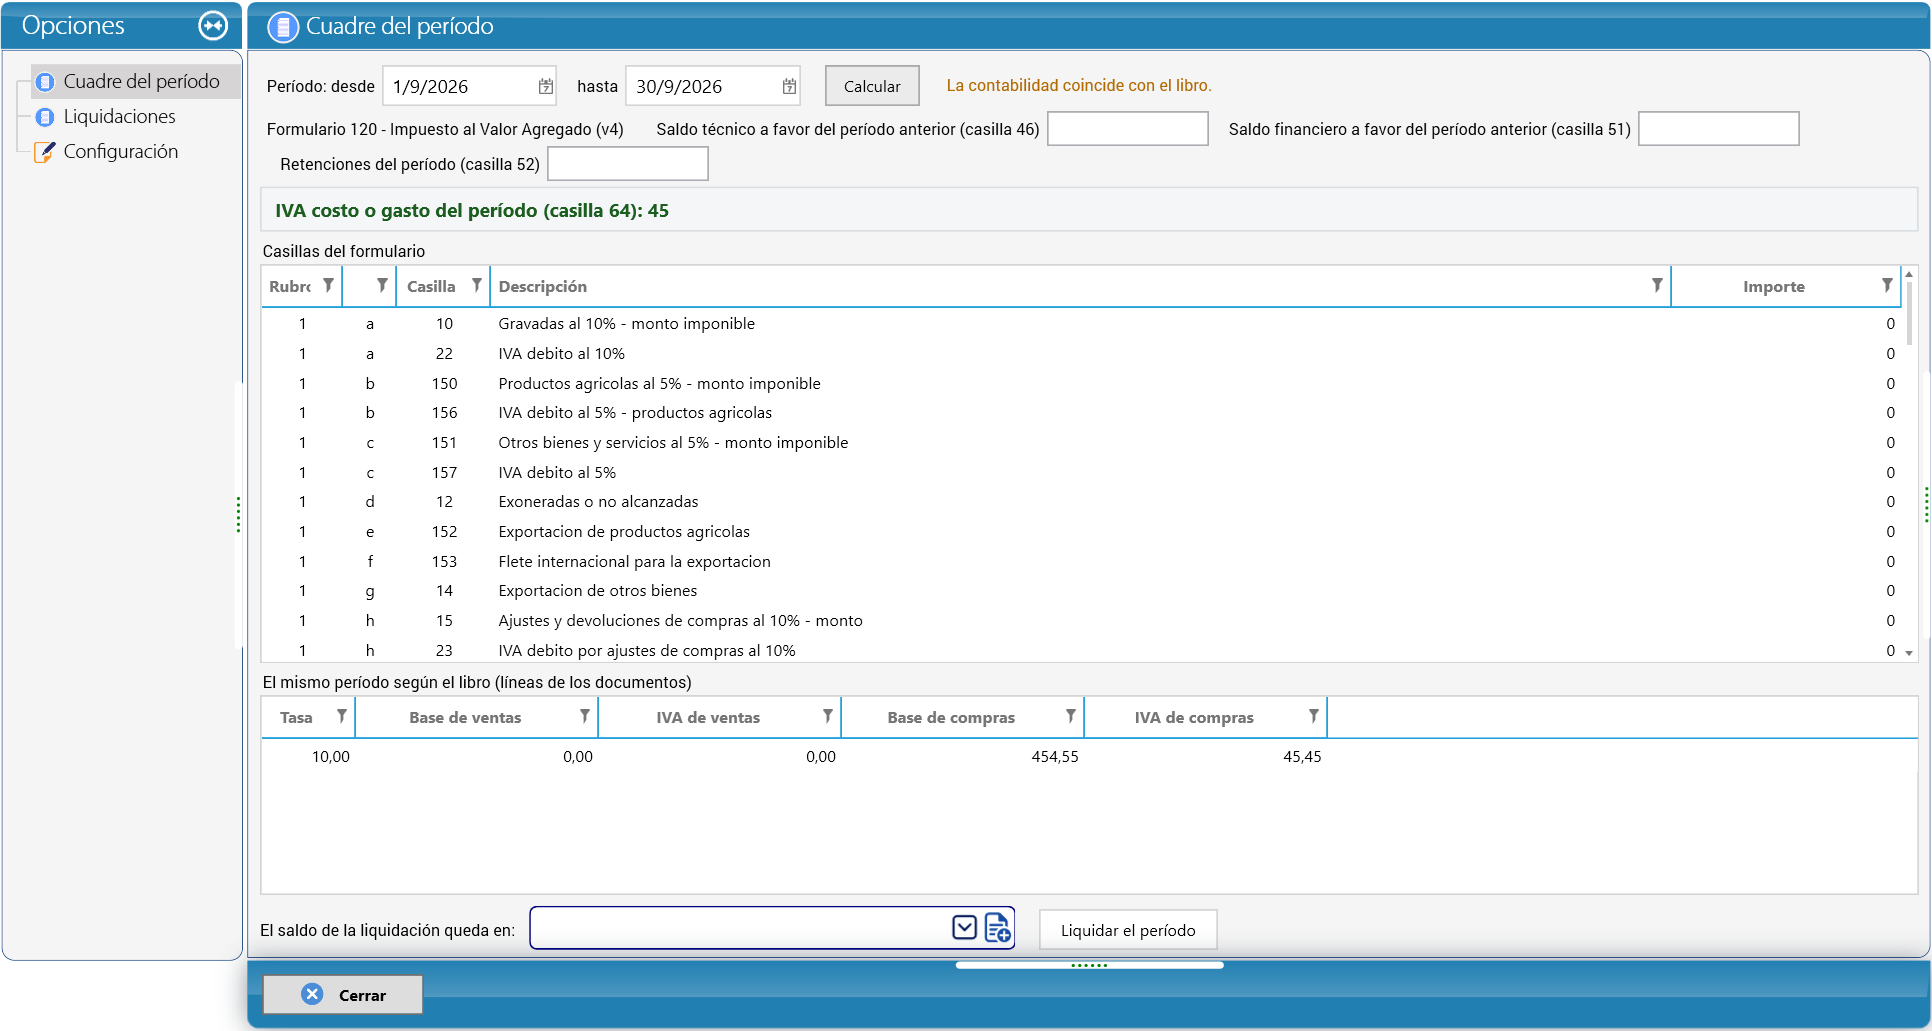1932x1031 pixels.
Task: Filter the Importe column
Action: [x=1887, y=286]
